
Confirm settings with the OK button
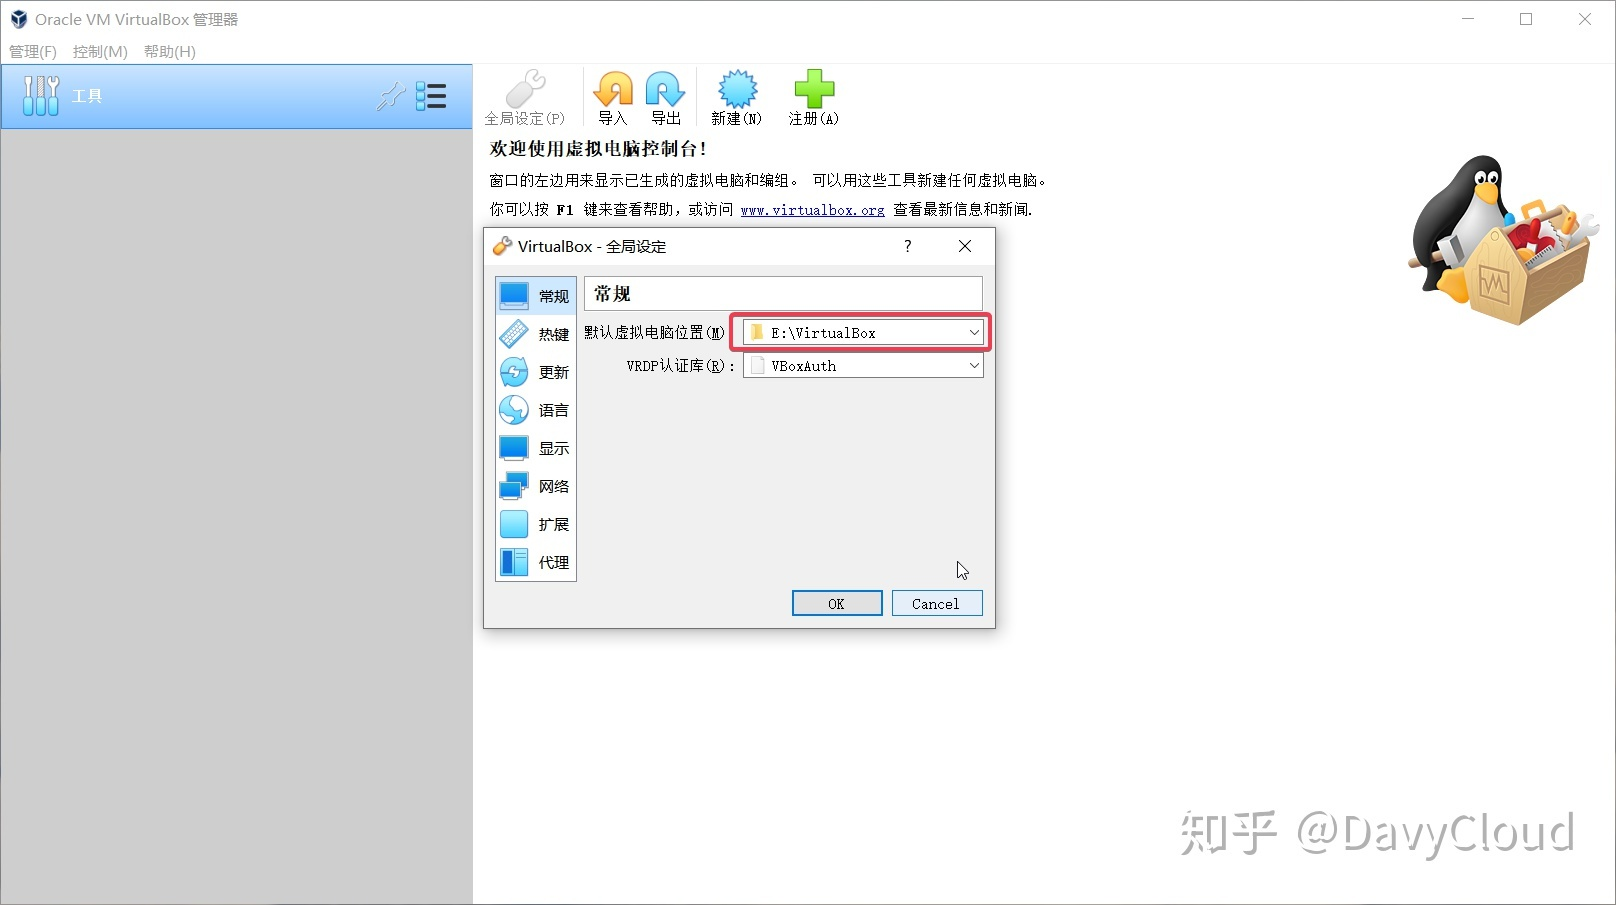tap(836, 602)
